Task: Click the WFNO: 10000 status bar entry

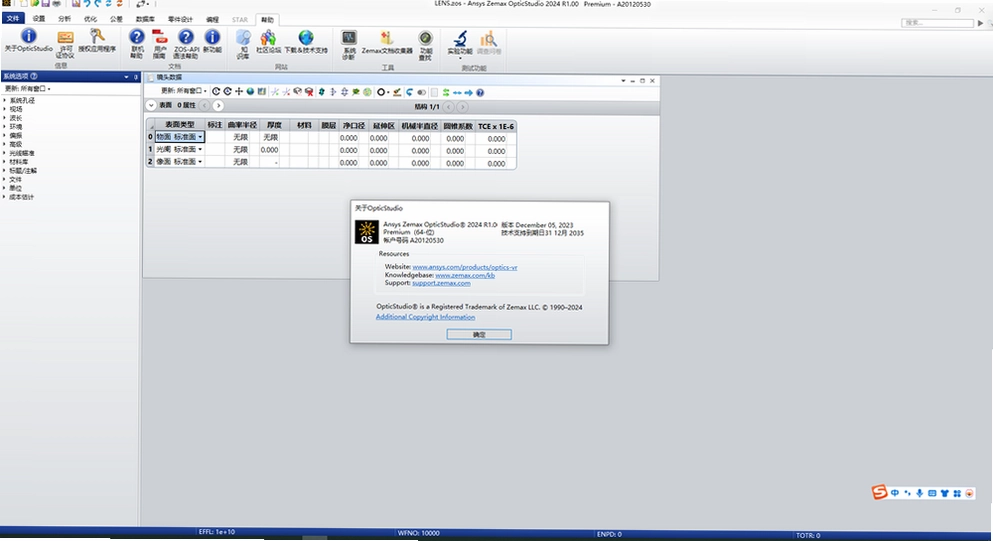Action: (418, 533)
